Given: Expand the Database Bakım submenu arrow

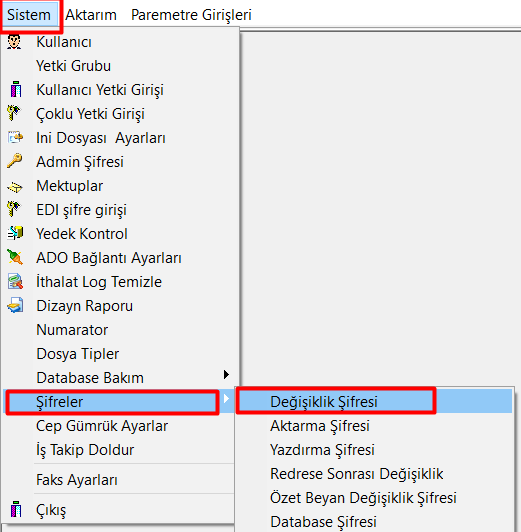Looking at the screenshot, I should click(x=226, y=375).
